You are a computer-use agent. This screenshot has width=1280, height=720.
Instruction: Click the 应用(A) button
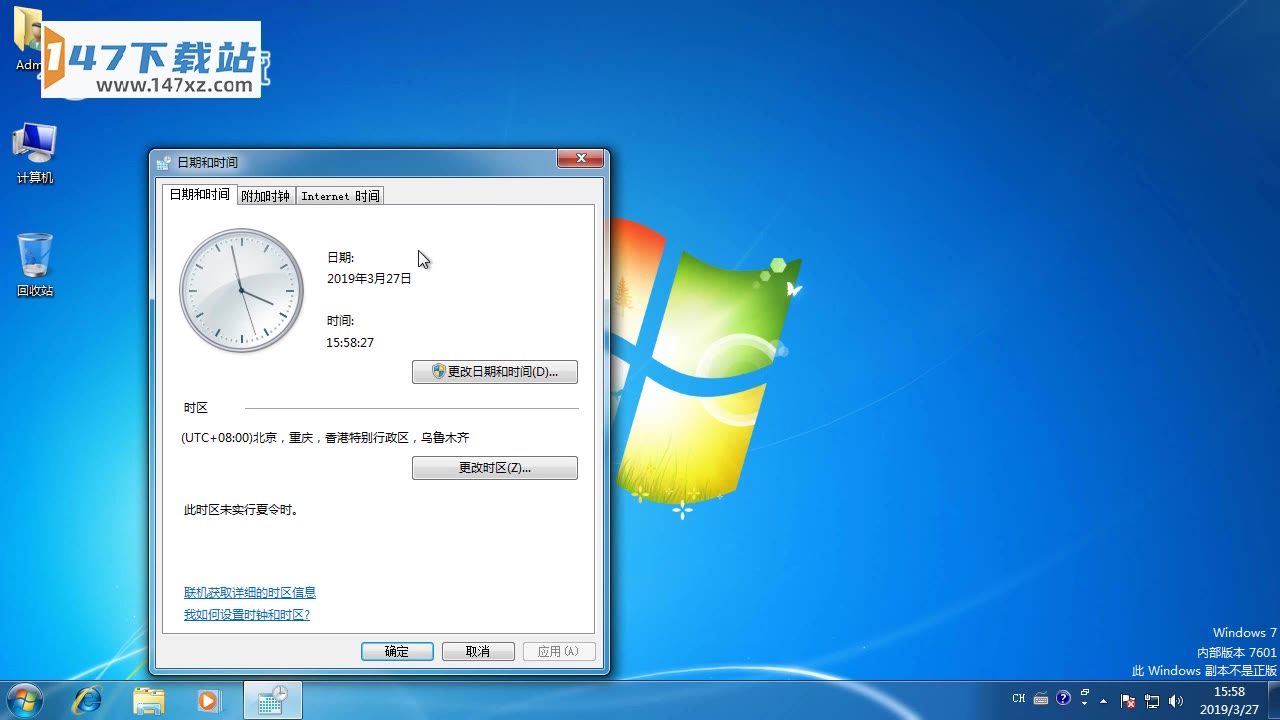559,652
